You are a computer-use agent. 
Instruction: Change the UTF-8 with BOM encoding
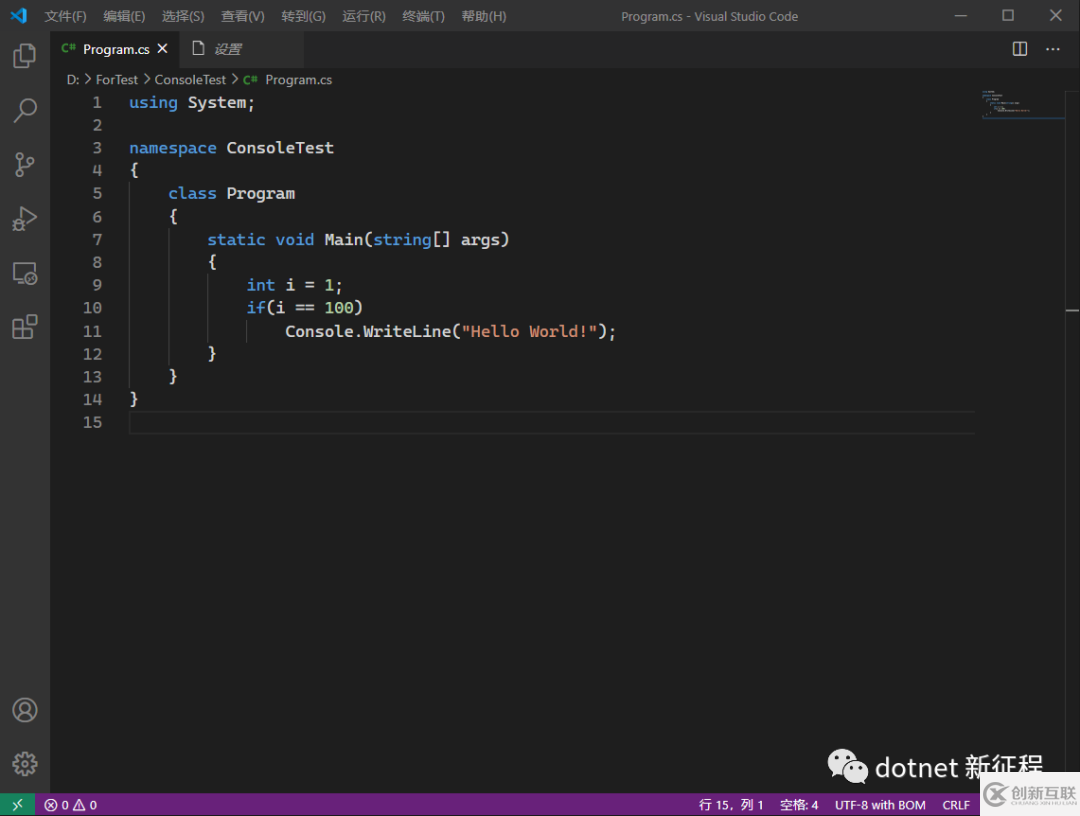pyautogui.click(x=880, y=805)
